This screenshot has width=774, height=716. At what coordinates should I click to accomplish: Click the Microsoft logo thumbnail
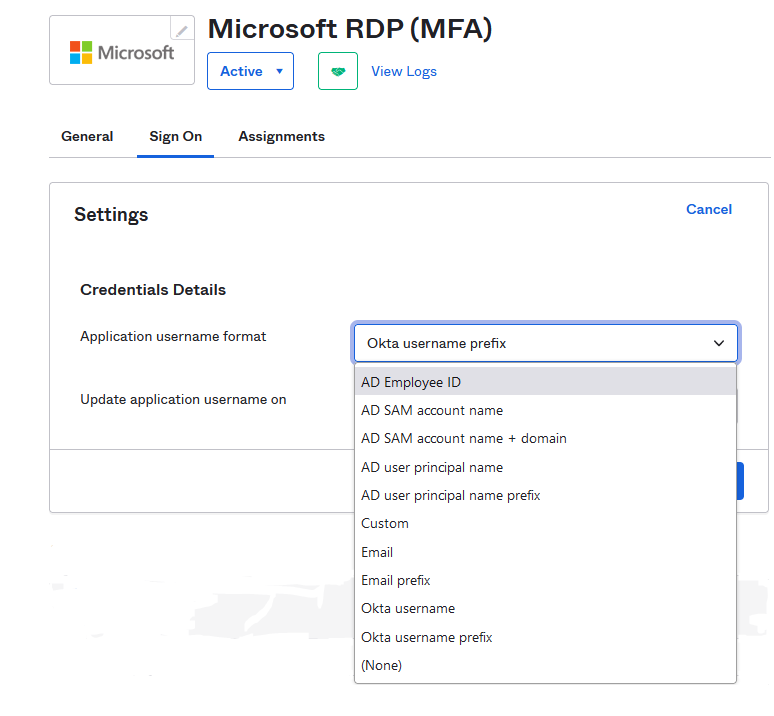click(x=122, y=50)
